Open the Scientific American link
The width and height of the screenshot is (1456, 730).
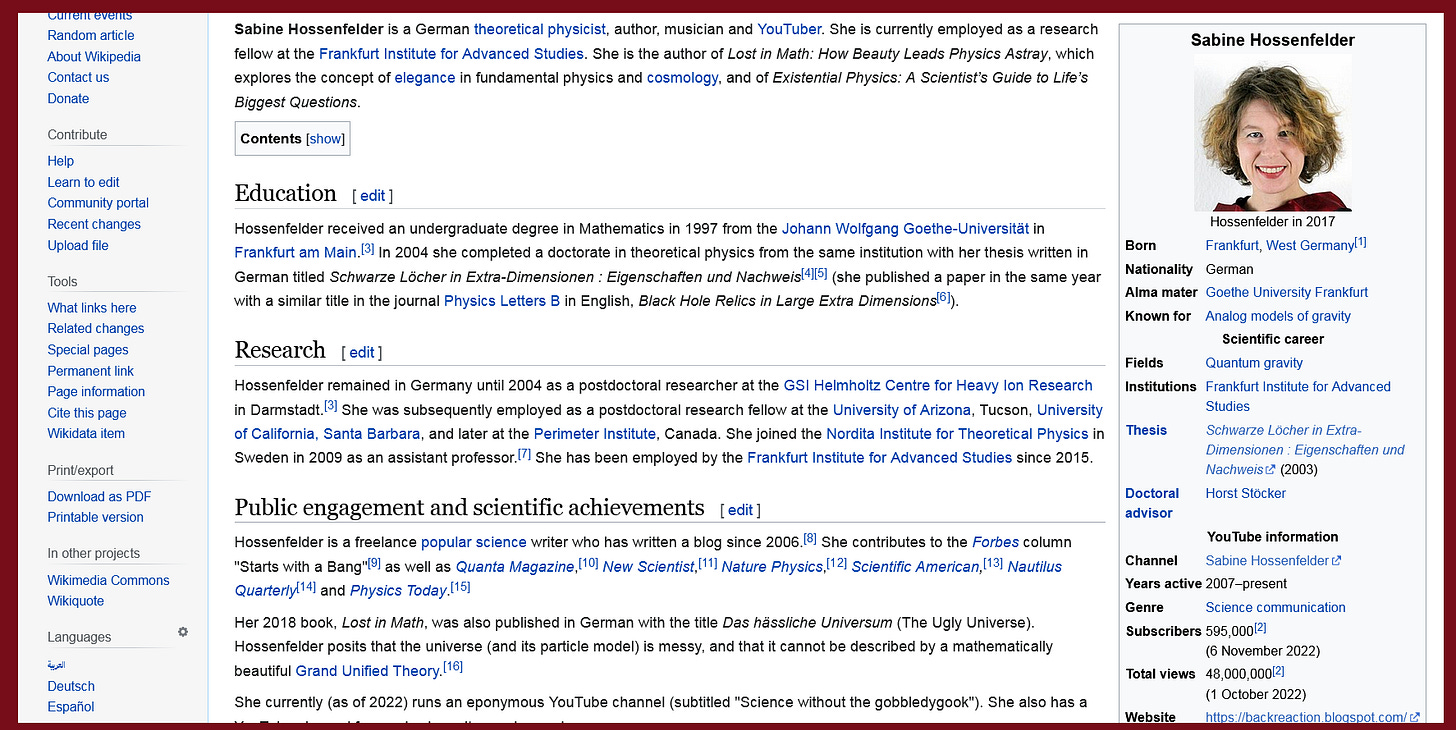click(x=915, y=566)
